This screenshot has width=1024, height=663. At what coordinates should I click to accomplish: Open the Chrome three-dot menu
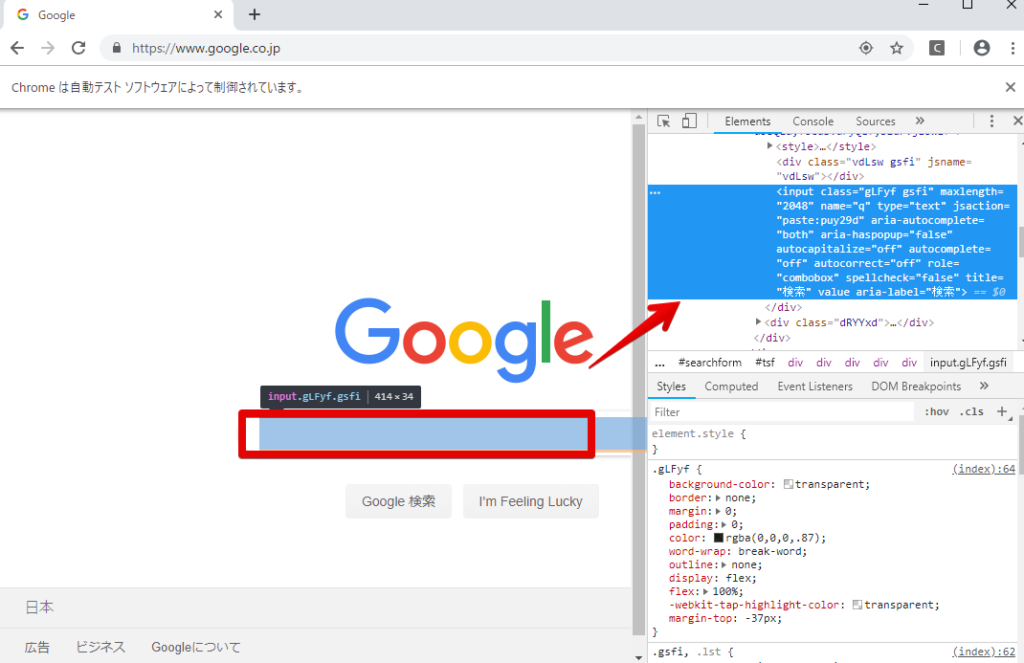(x=1012, y=48)
